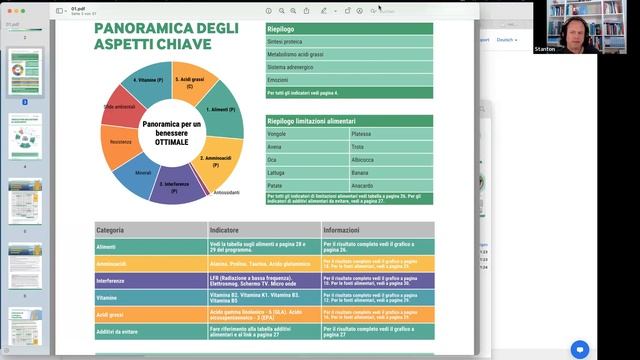Screen dimensions: 640x360
Task: Open the sidebar view options chevron
Action: [x=66, y=11]
